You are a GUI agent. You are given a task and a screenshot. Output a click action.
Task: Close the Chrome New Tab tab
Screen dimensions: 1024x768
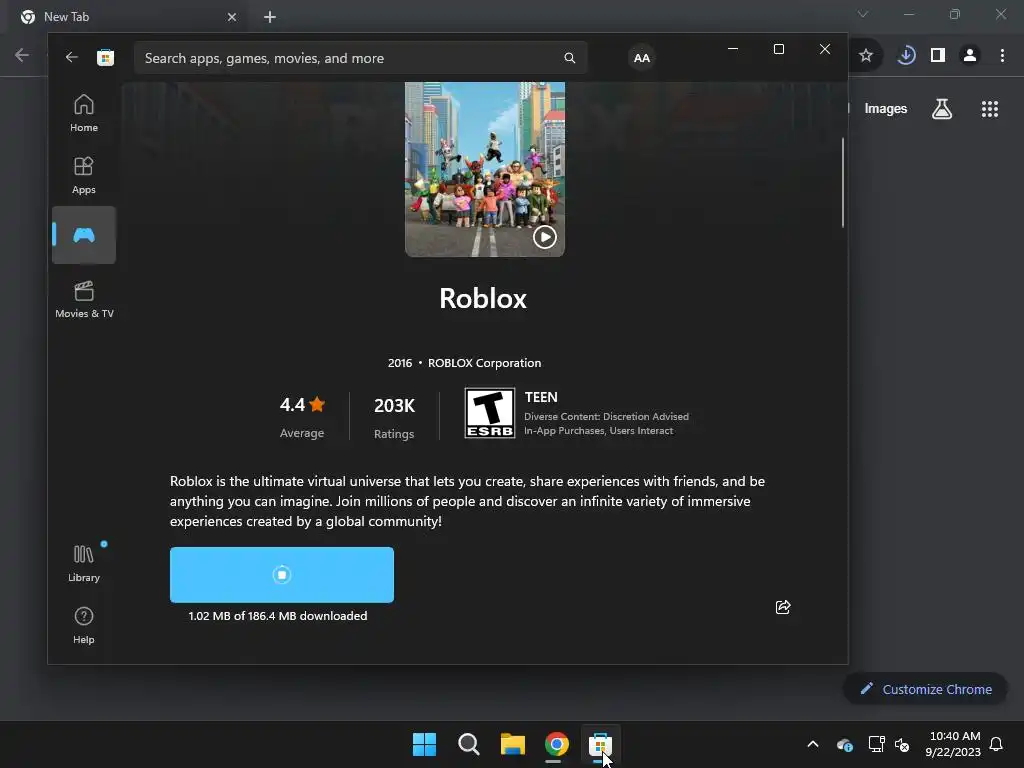coord(232,17)
